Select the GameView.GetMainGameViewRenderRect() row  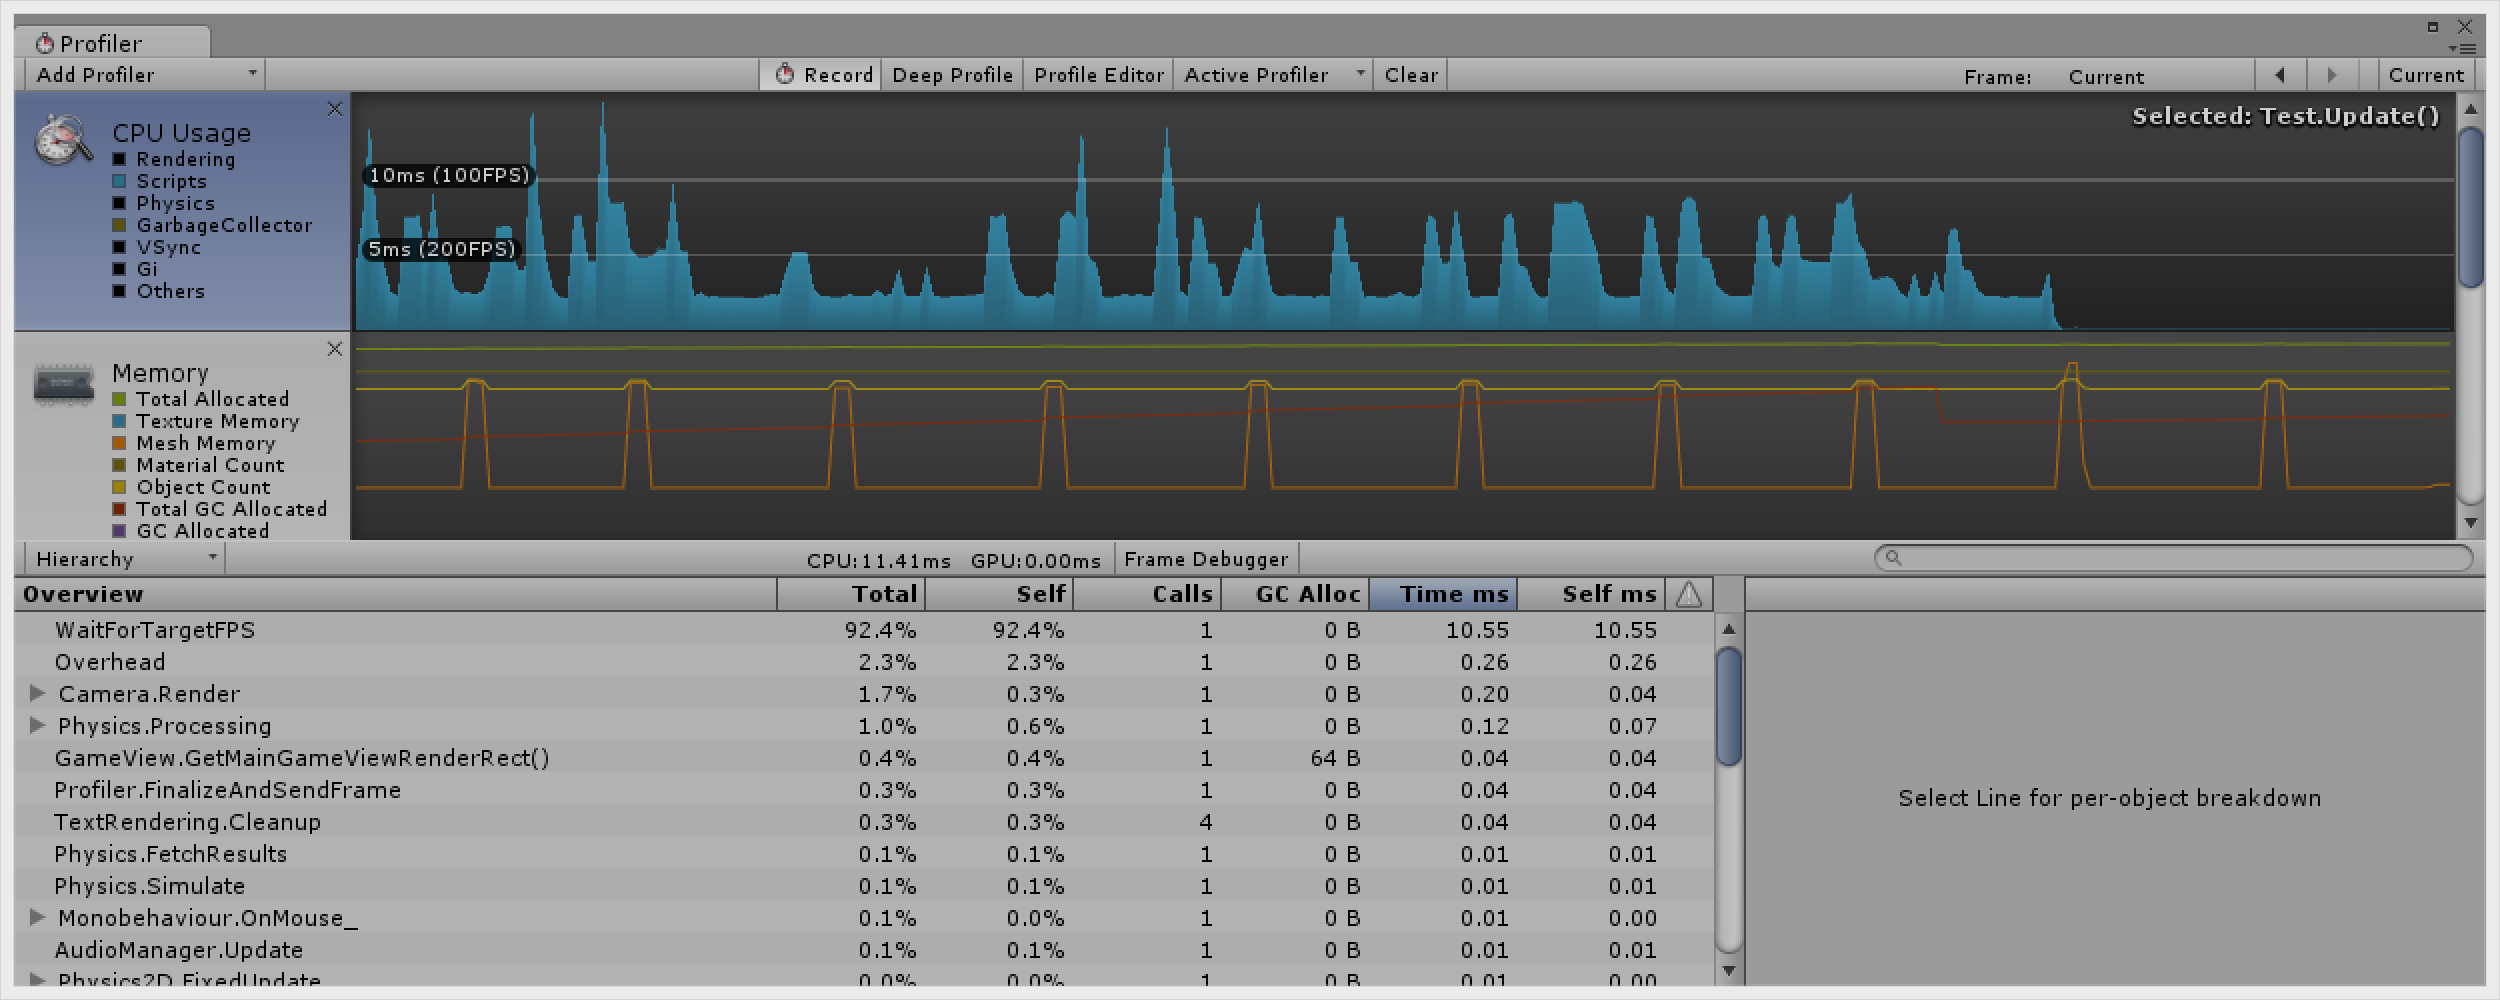coord(864,758)
